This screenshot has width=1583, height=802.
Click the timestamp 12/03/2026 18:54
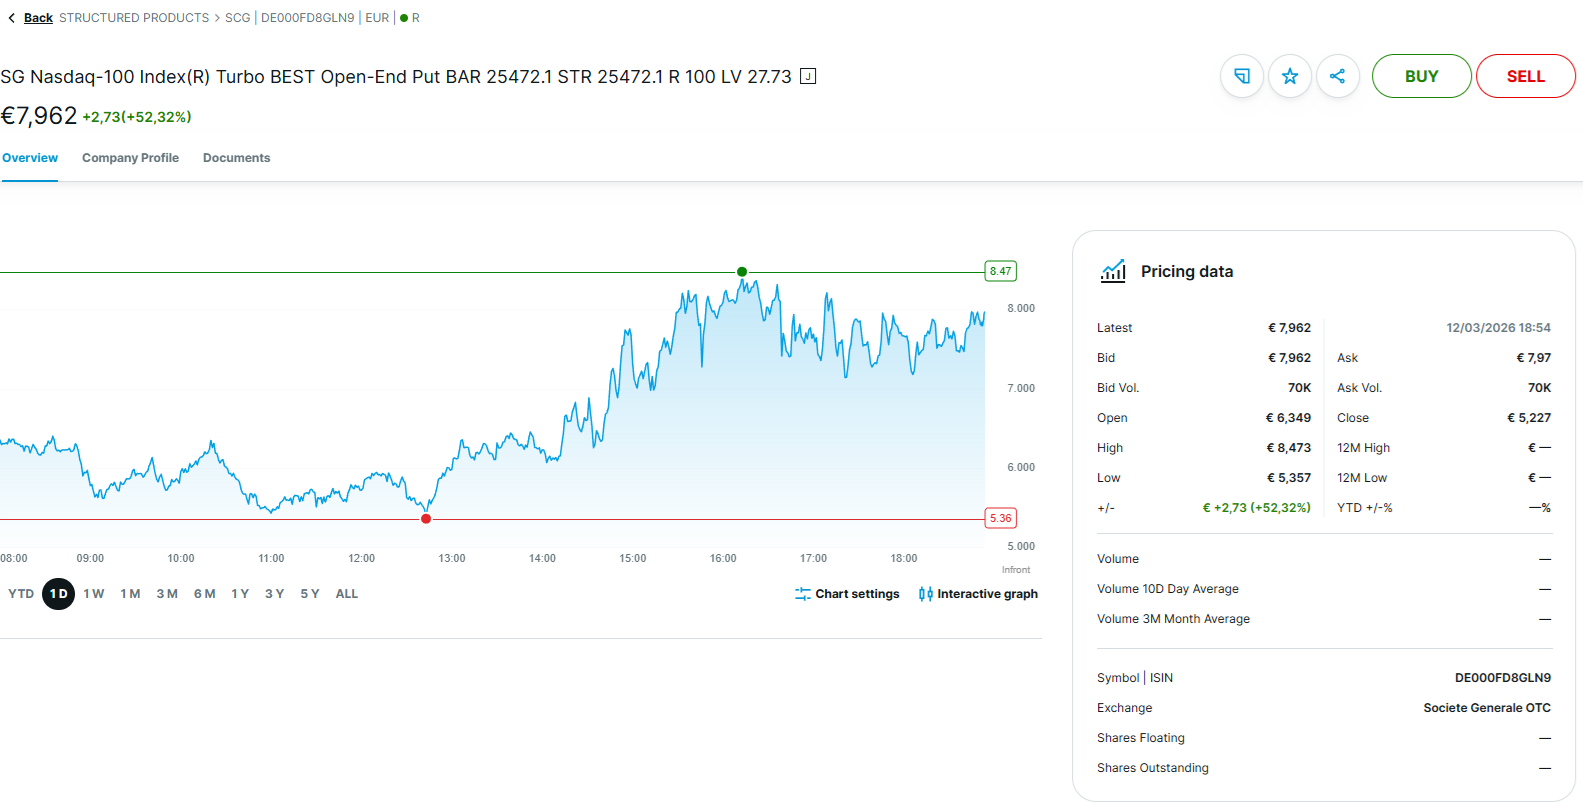click(1498, 328)
